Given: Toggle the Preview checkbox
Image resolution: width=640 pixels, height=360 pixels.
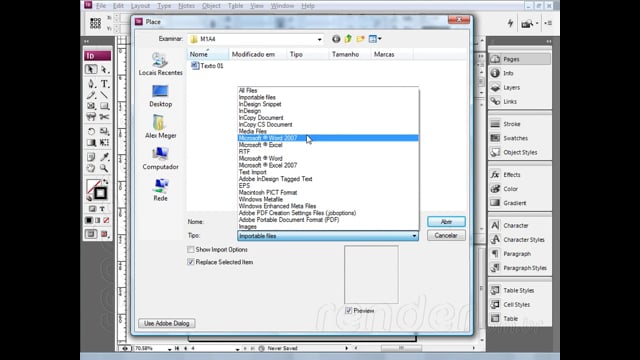Looking at the screenshot, I should tap(348, 311).
